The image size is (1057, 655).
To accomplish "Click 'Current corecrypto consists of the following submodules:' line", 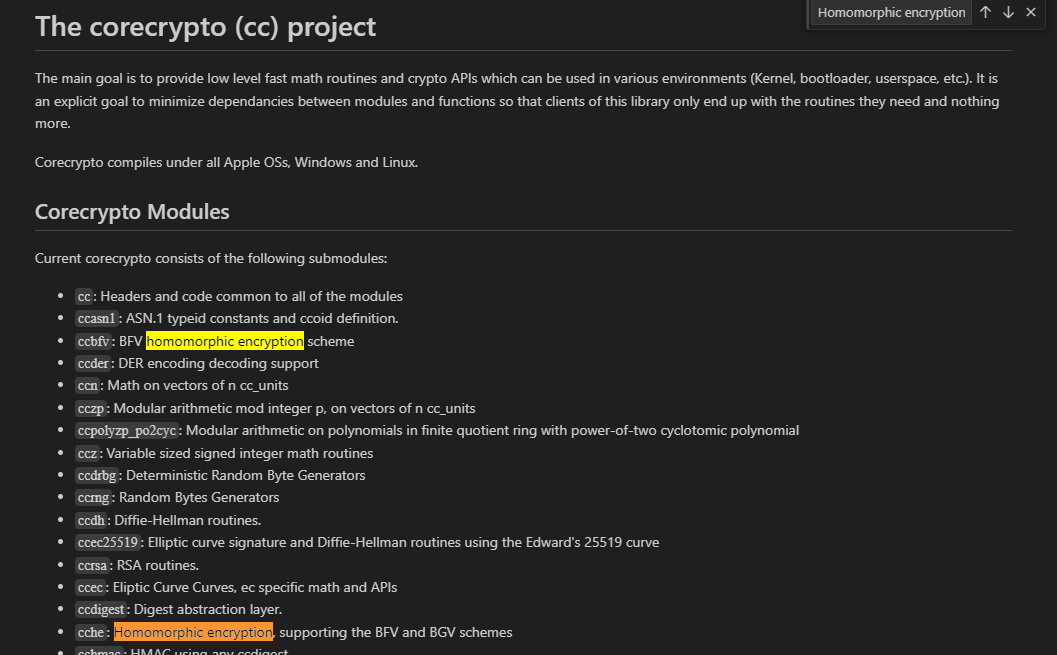I will pos(211,258).
